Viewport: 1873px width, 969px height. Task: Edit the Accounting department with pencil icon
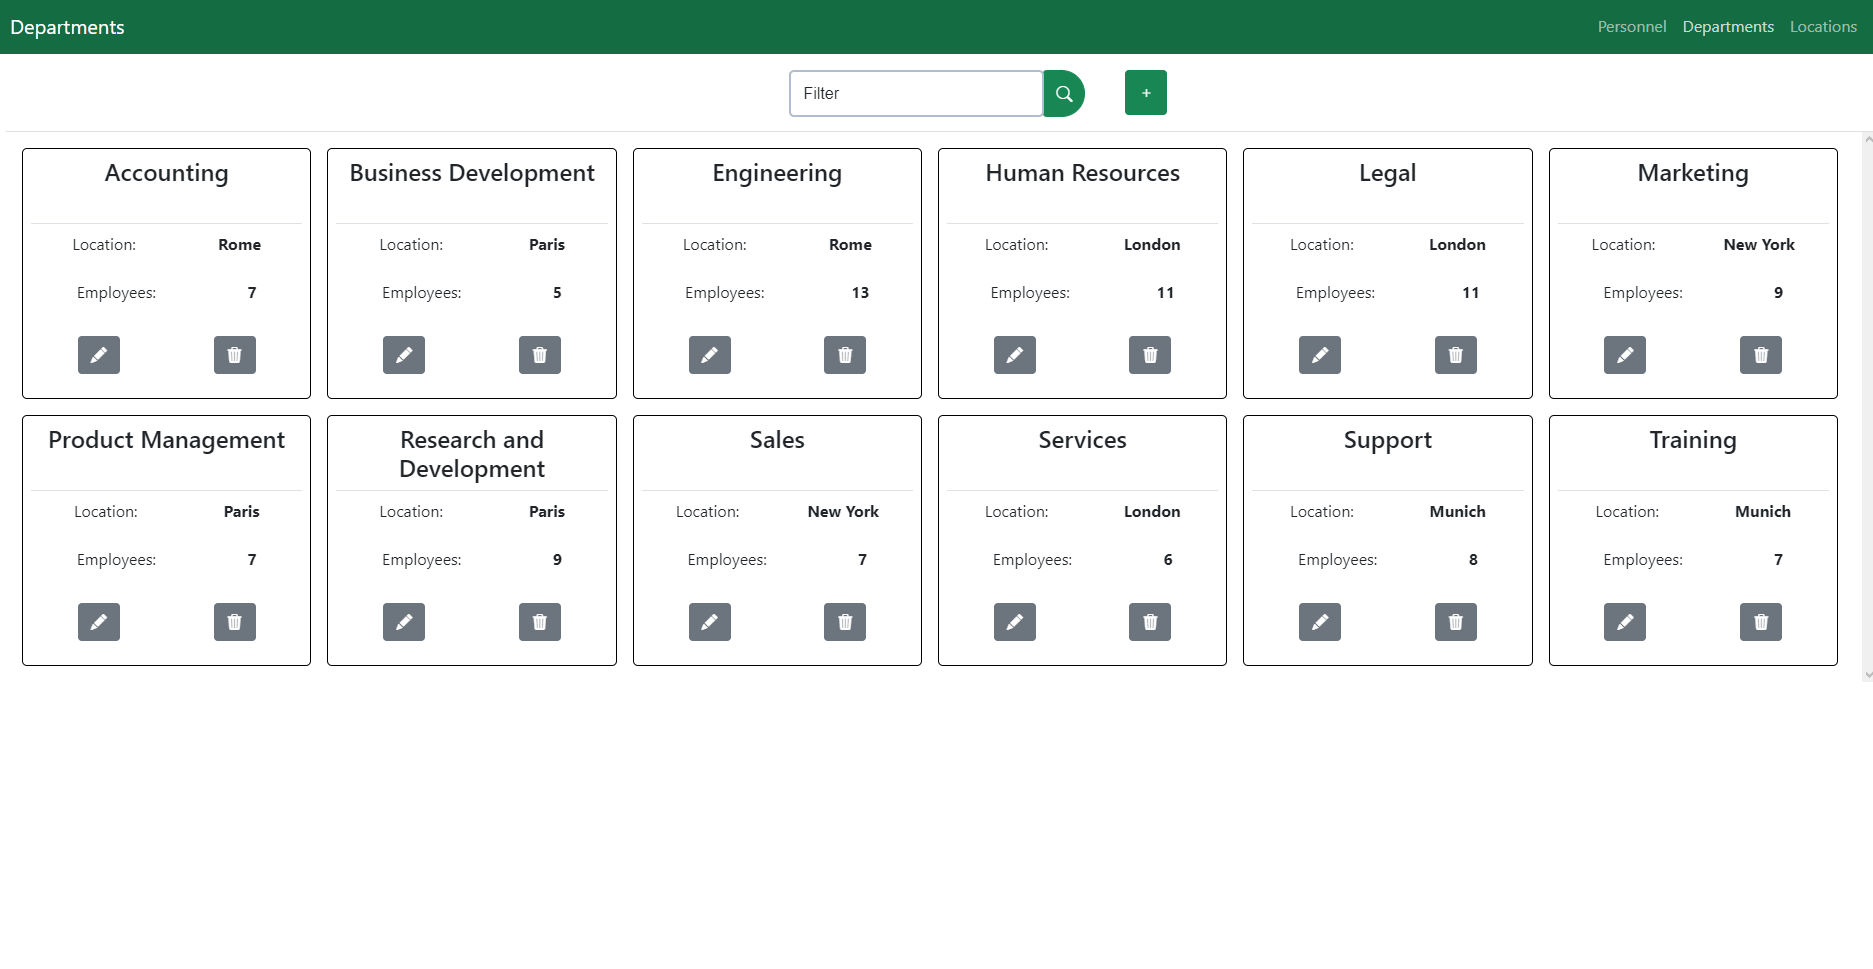(99, 355)
